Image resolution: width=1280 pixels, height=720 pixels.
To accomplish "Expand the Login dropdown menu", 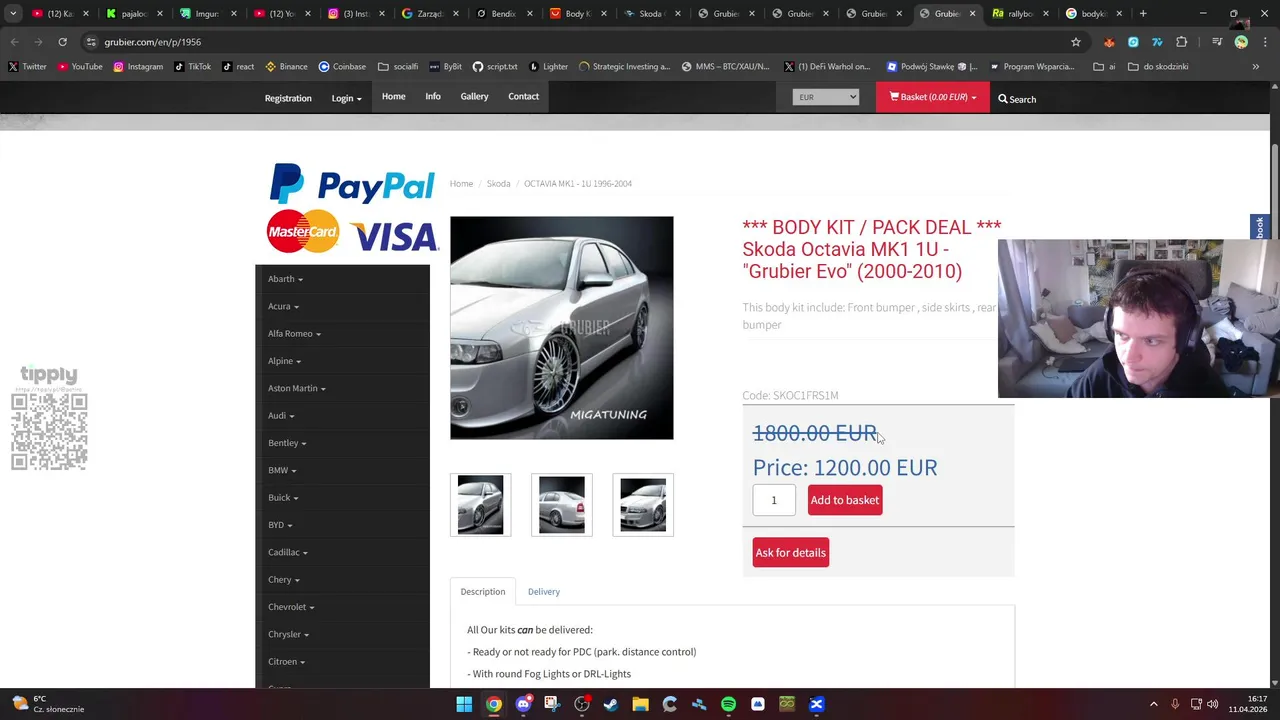I will [346, 98].
